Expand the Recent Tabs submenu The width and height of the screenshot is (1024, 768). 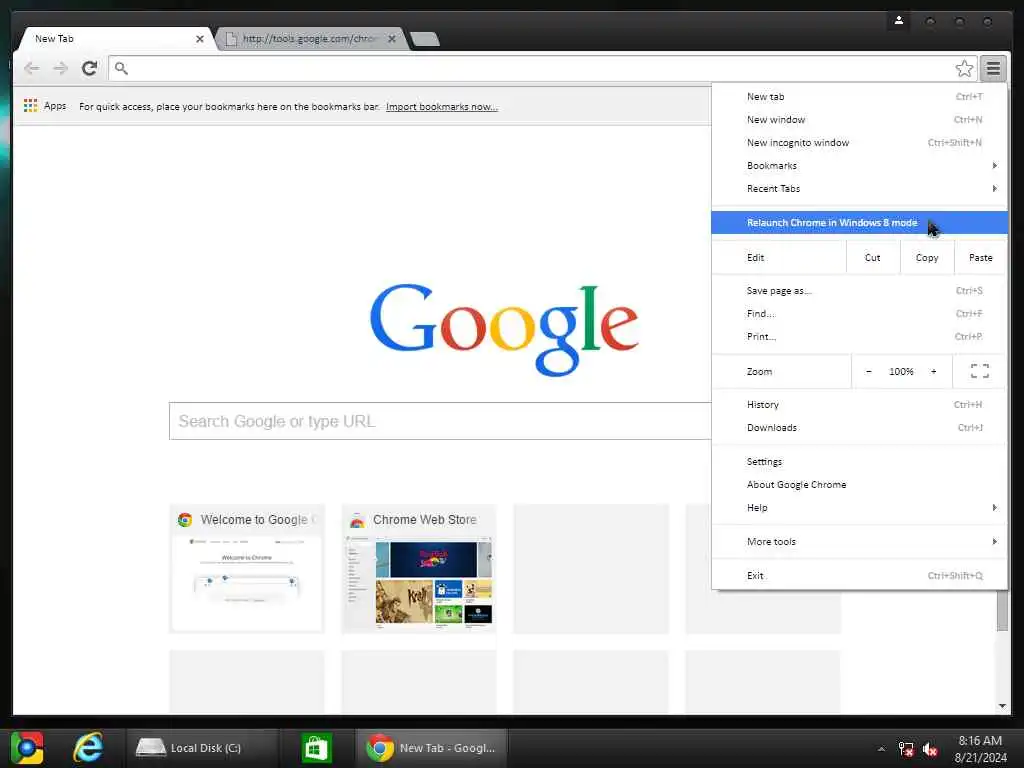(859, 189)
